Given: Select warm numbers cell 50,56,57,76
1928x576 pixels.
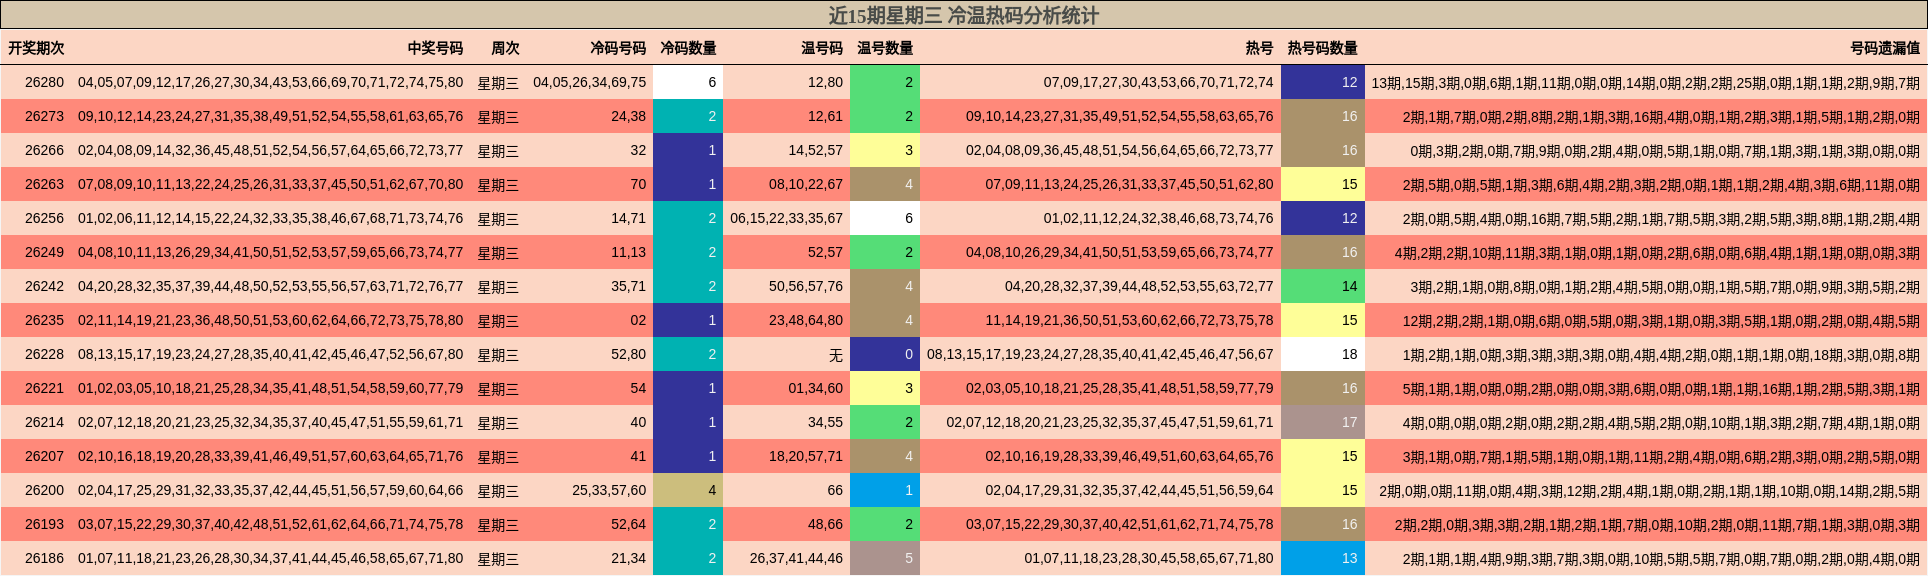Looking at the screenshot, I should click(x=806, y=286).
